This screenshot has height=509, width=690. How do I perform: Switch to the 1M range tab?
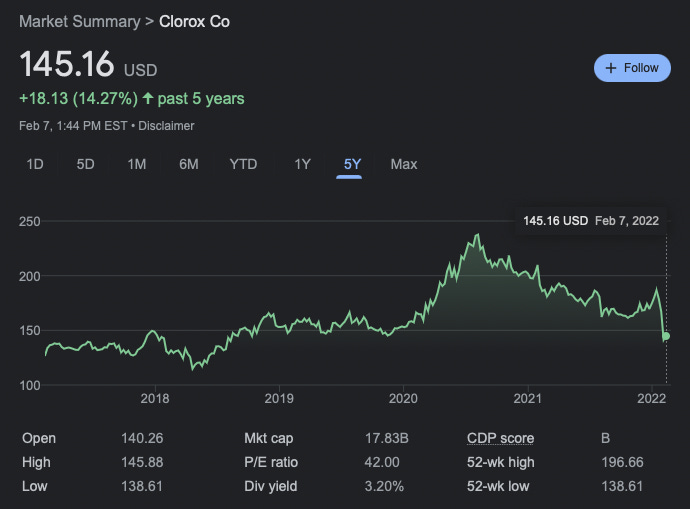point(136,164)
